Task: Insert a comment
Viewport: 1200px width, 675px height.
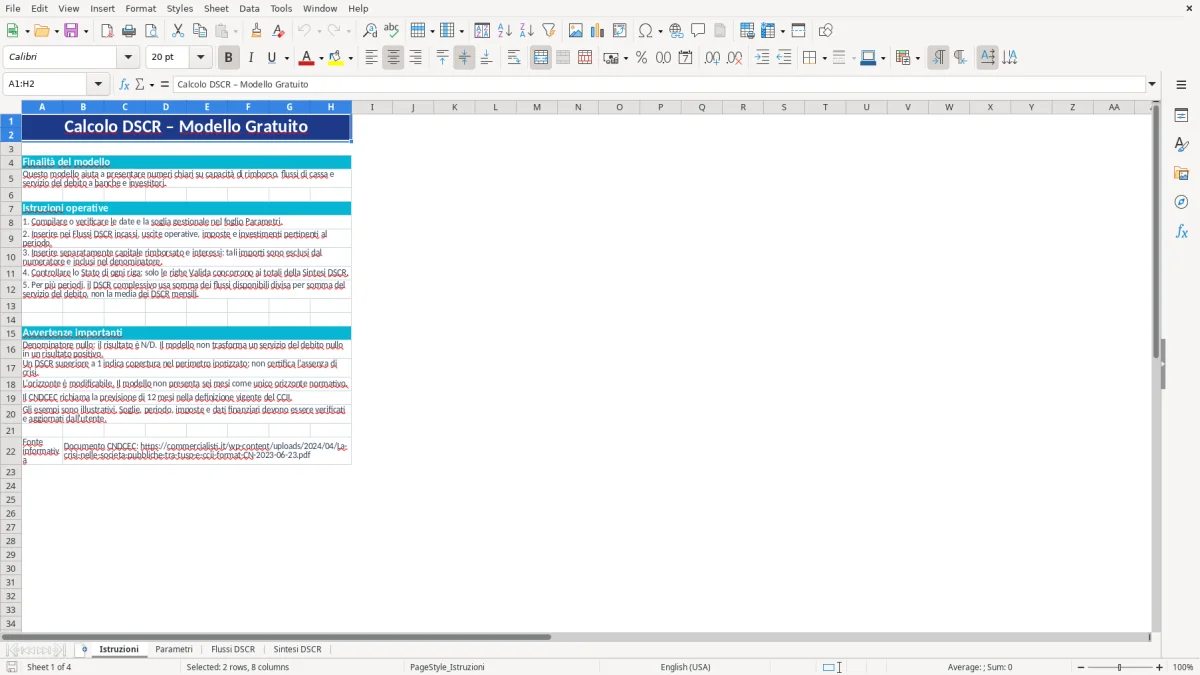Action: [x=698, y=31]
